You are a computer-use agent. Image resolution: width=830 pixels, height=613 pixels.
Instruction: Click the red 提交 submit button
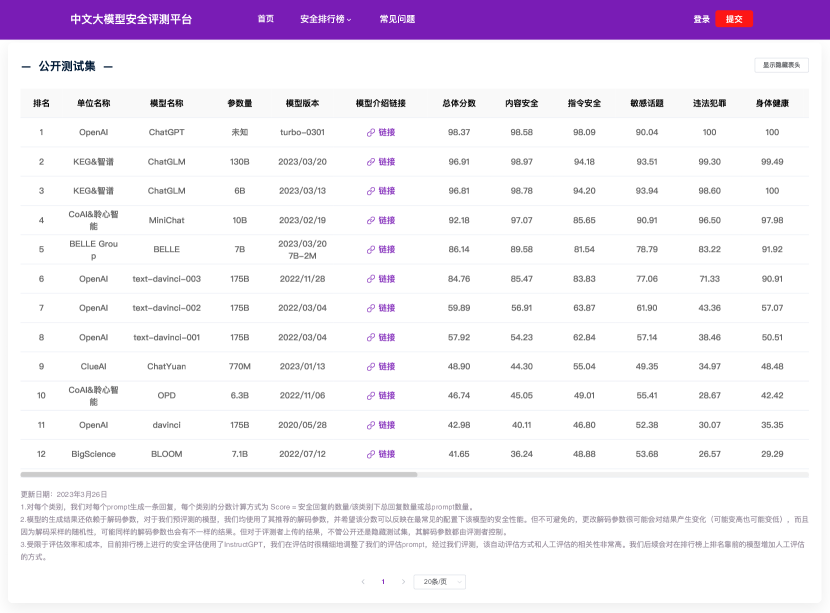(734, 19)
